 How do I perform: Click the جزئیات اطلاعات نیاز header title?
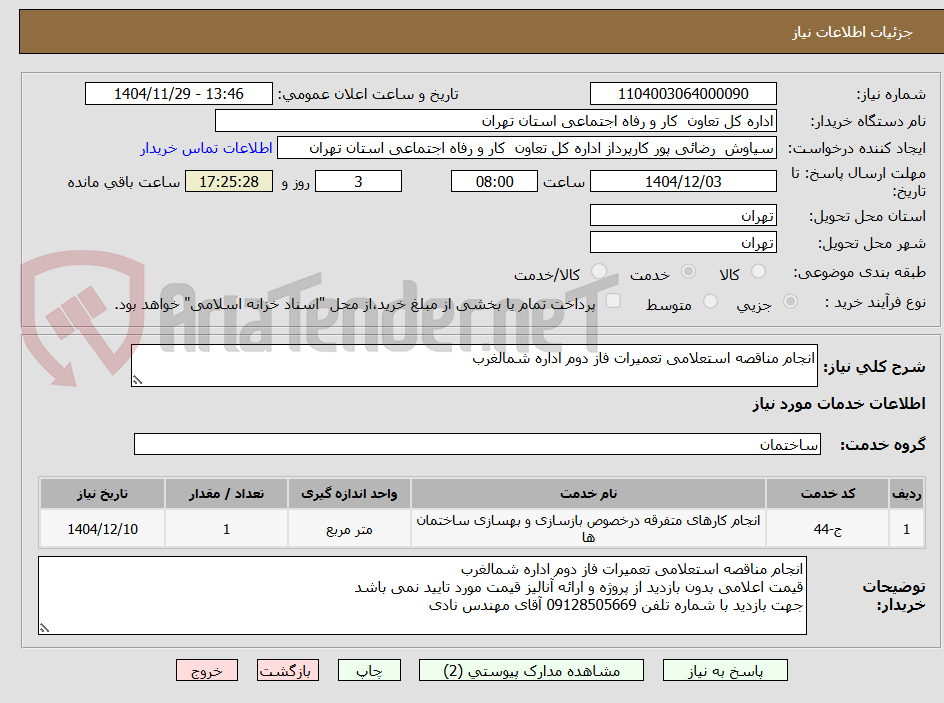pyautogui.click(x=852, y=32)
